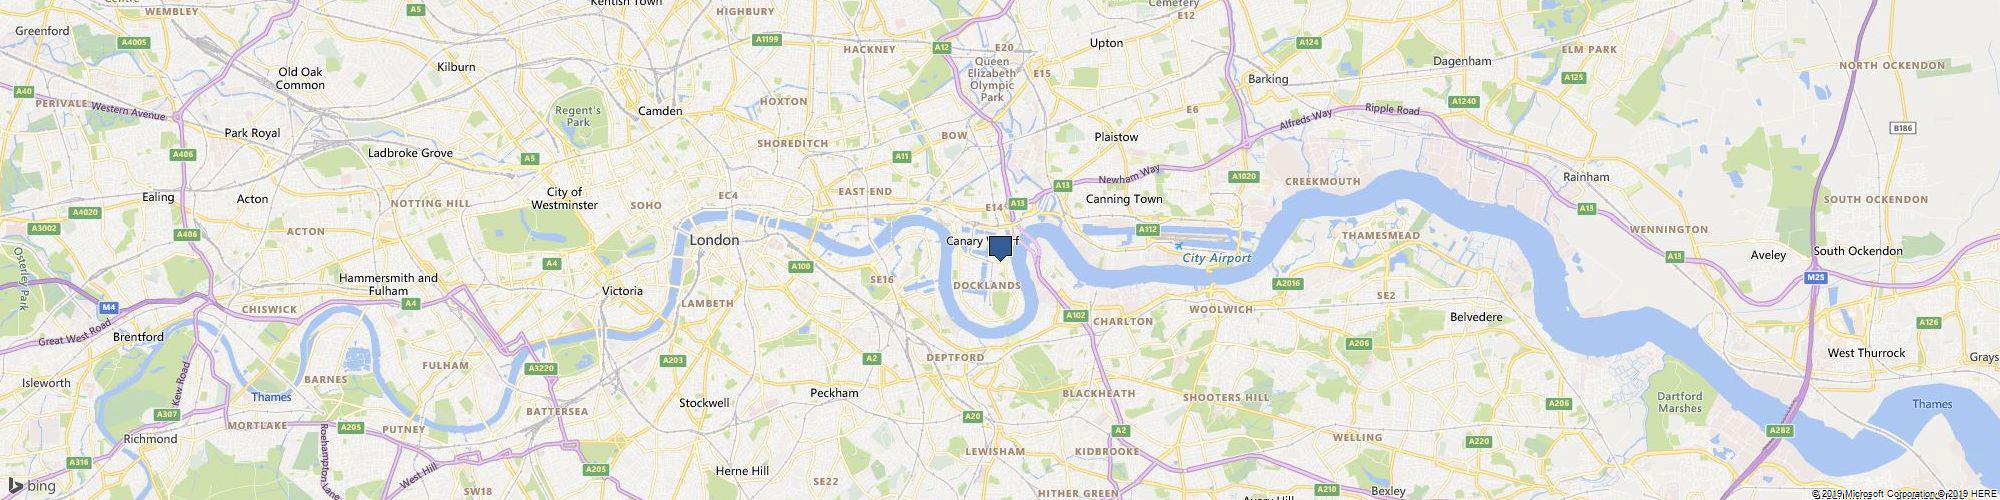This screenshot has height=500, width=2000.
Task: Open the Microsoft Corporation copyright notice
Action: pyautogui.click(x=1874, y=494)
